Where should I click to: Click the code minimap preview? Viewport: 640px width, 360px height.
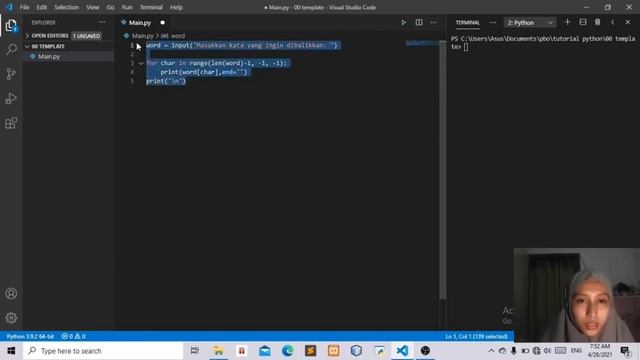pos(422,43)
